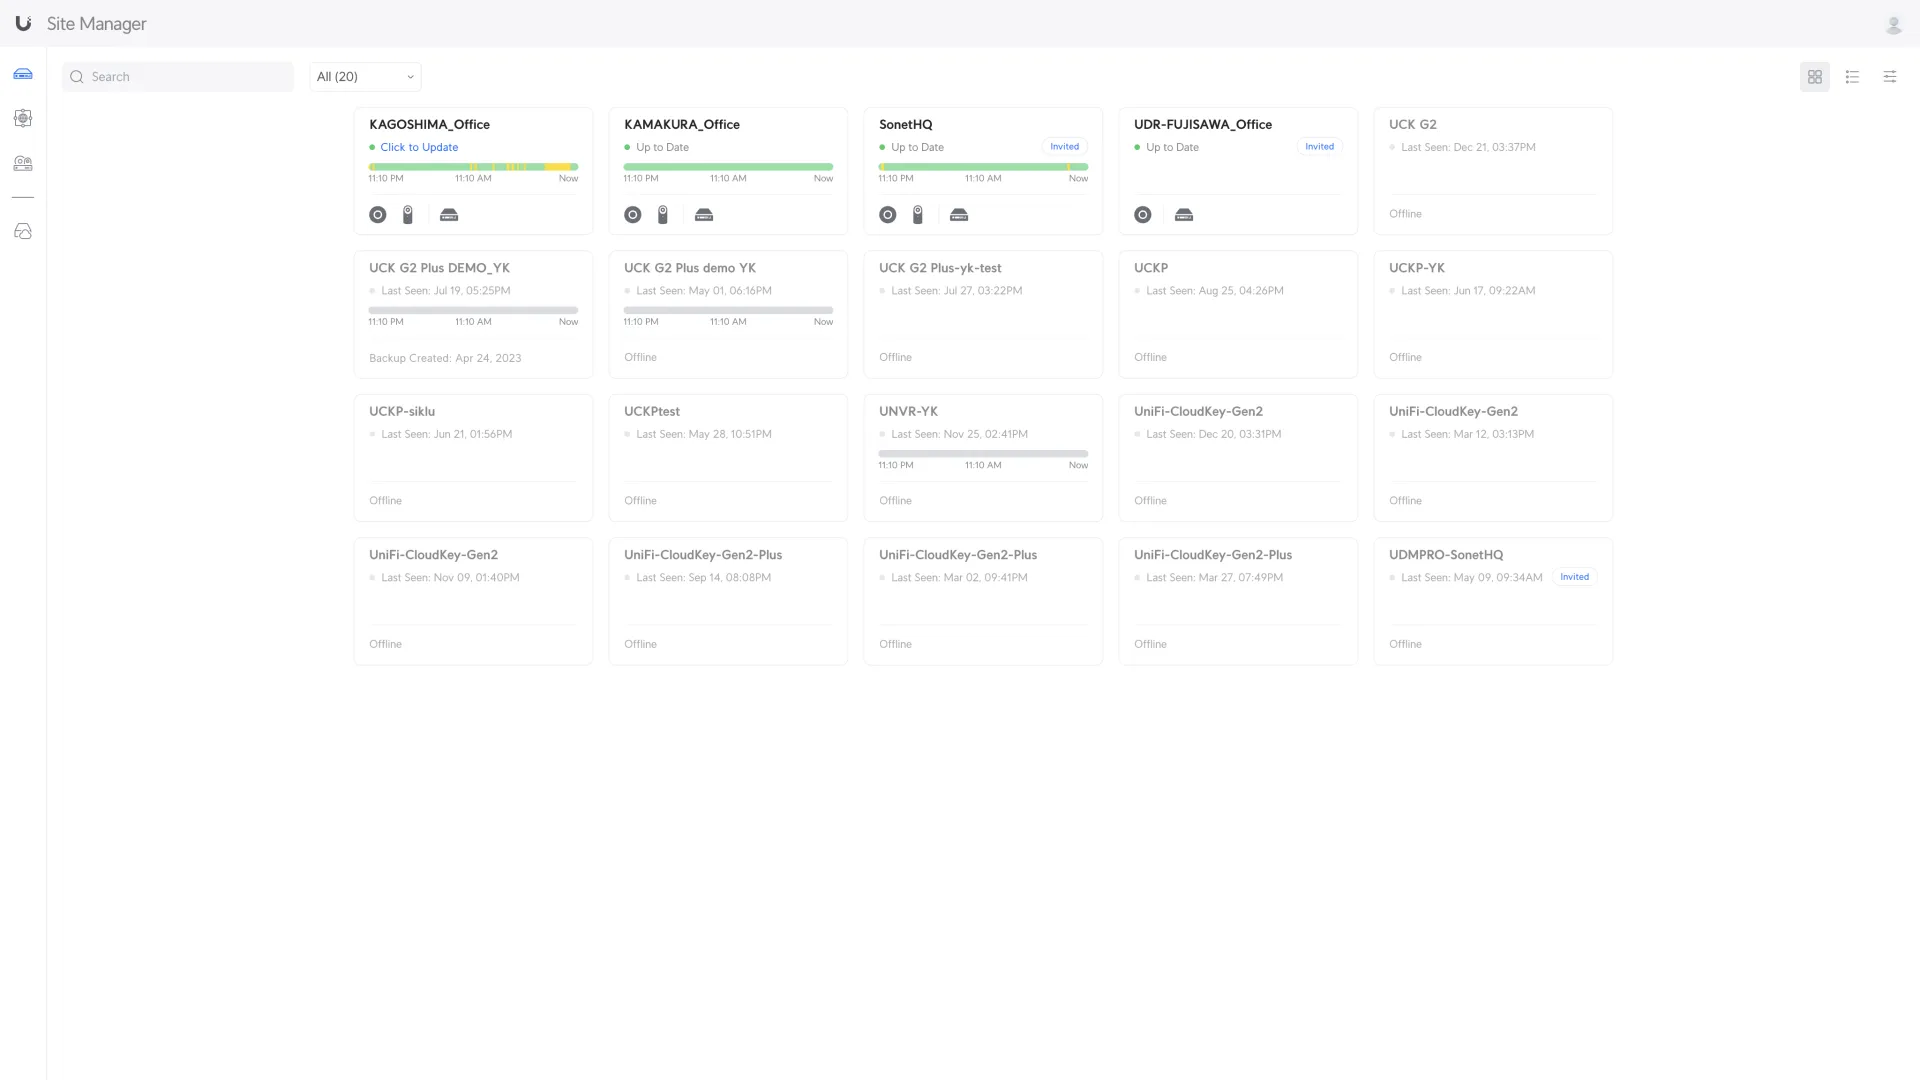Click Invited badge on SonetHQ card
The image size is (1920, 1080).
point(1064,146)
